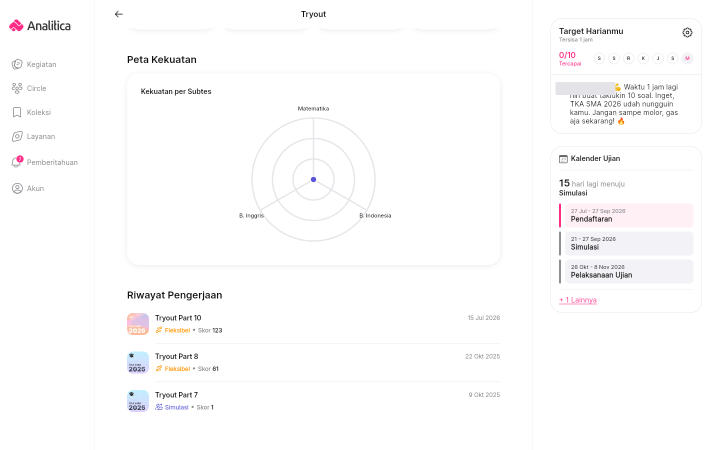Screen dimensions: 720x450
Task: Open the Pelaksanaan Ujian calendar entry
Action: [x=629, y=271]
